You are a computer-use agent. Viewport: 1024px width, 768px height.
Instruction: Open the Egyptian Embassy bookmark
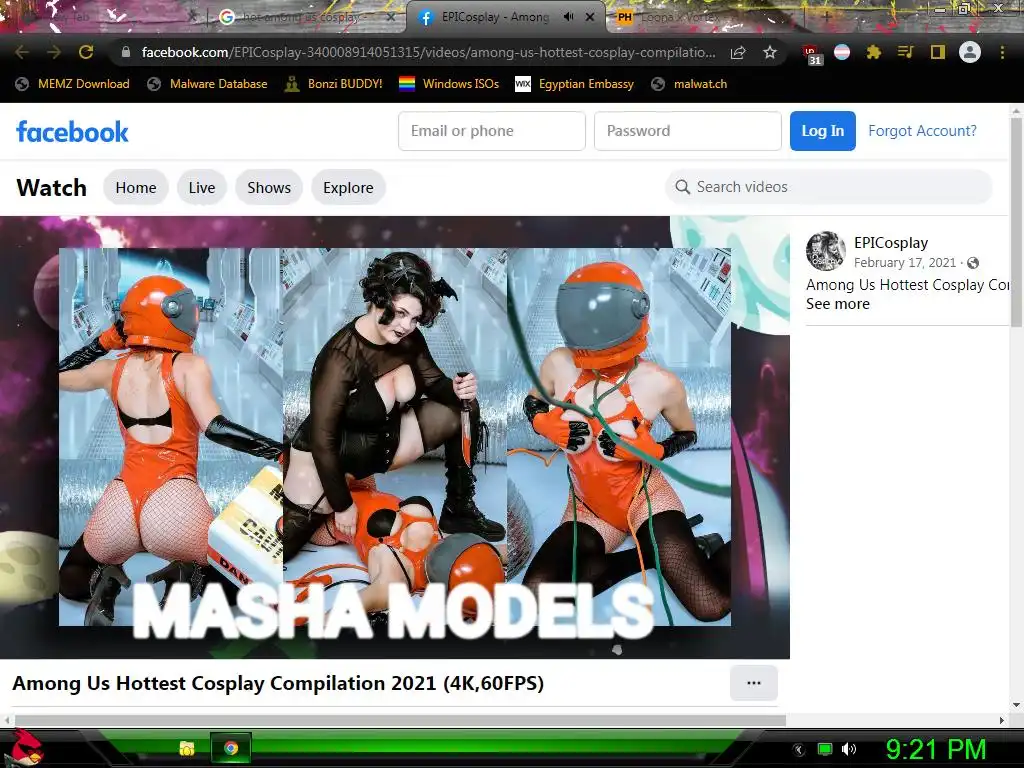coord(575,84)
